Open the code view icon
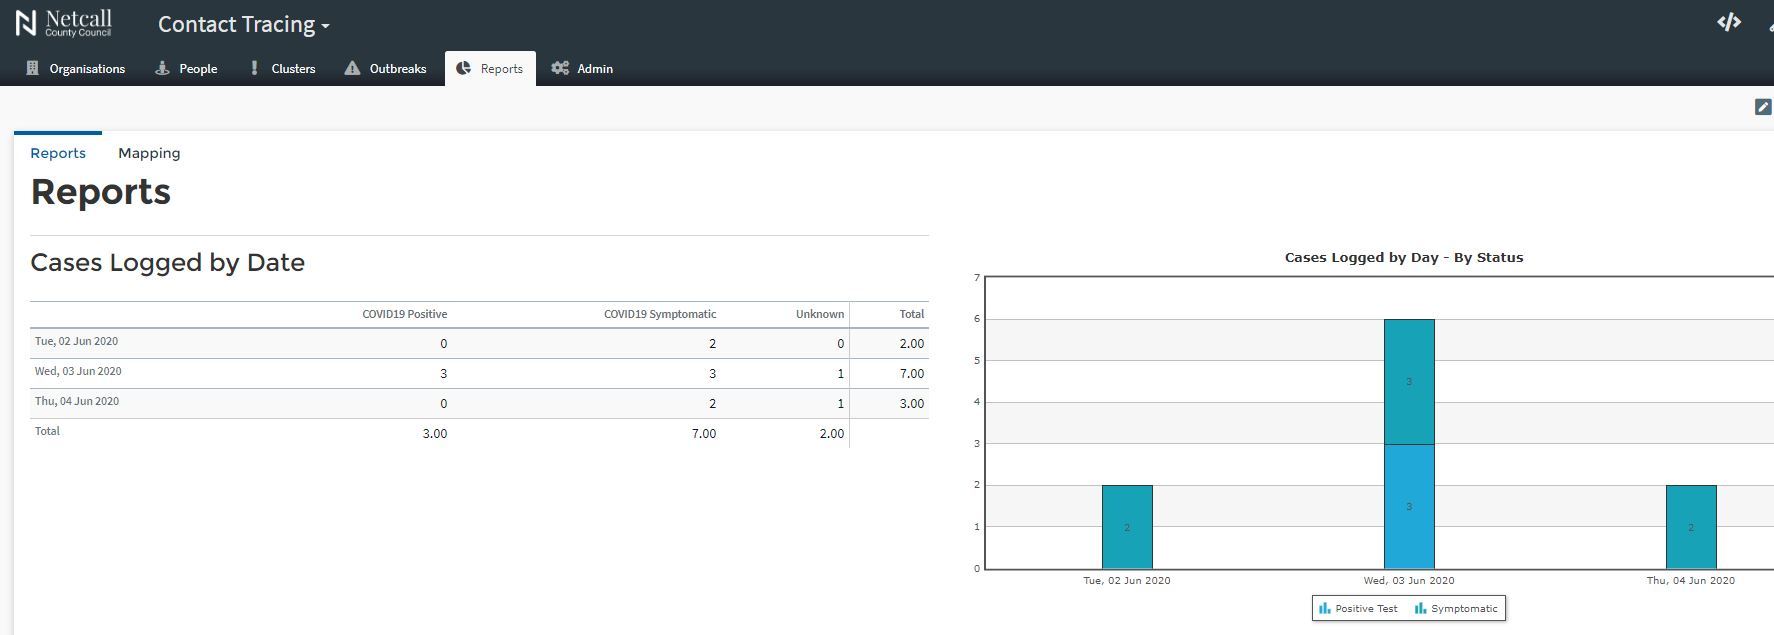The height and width of the screenshot is (635, 1774). (x=1728, y=22)
